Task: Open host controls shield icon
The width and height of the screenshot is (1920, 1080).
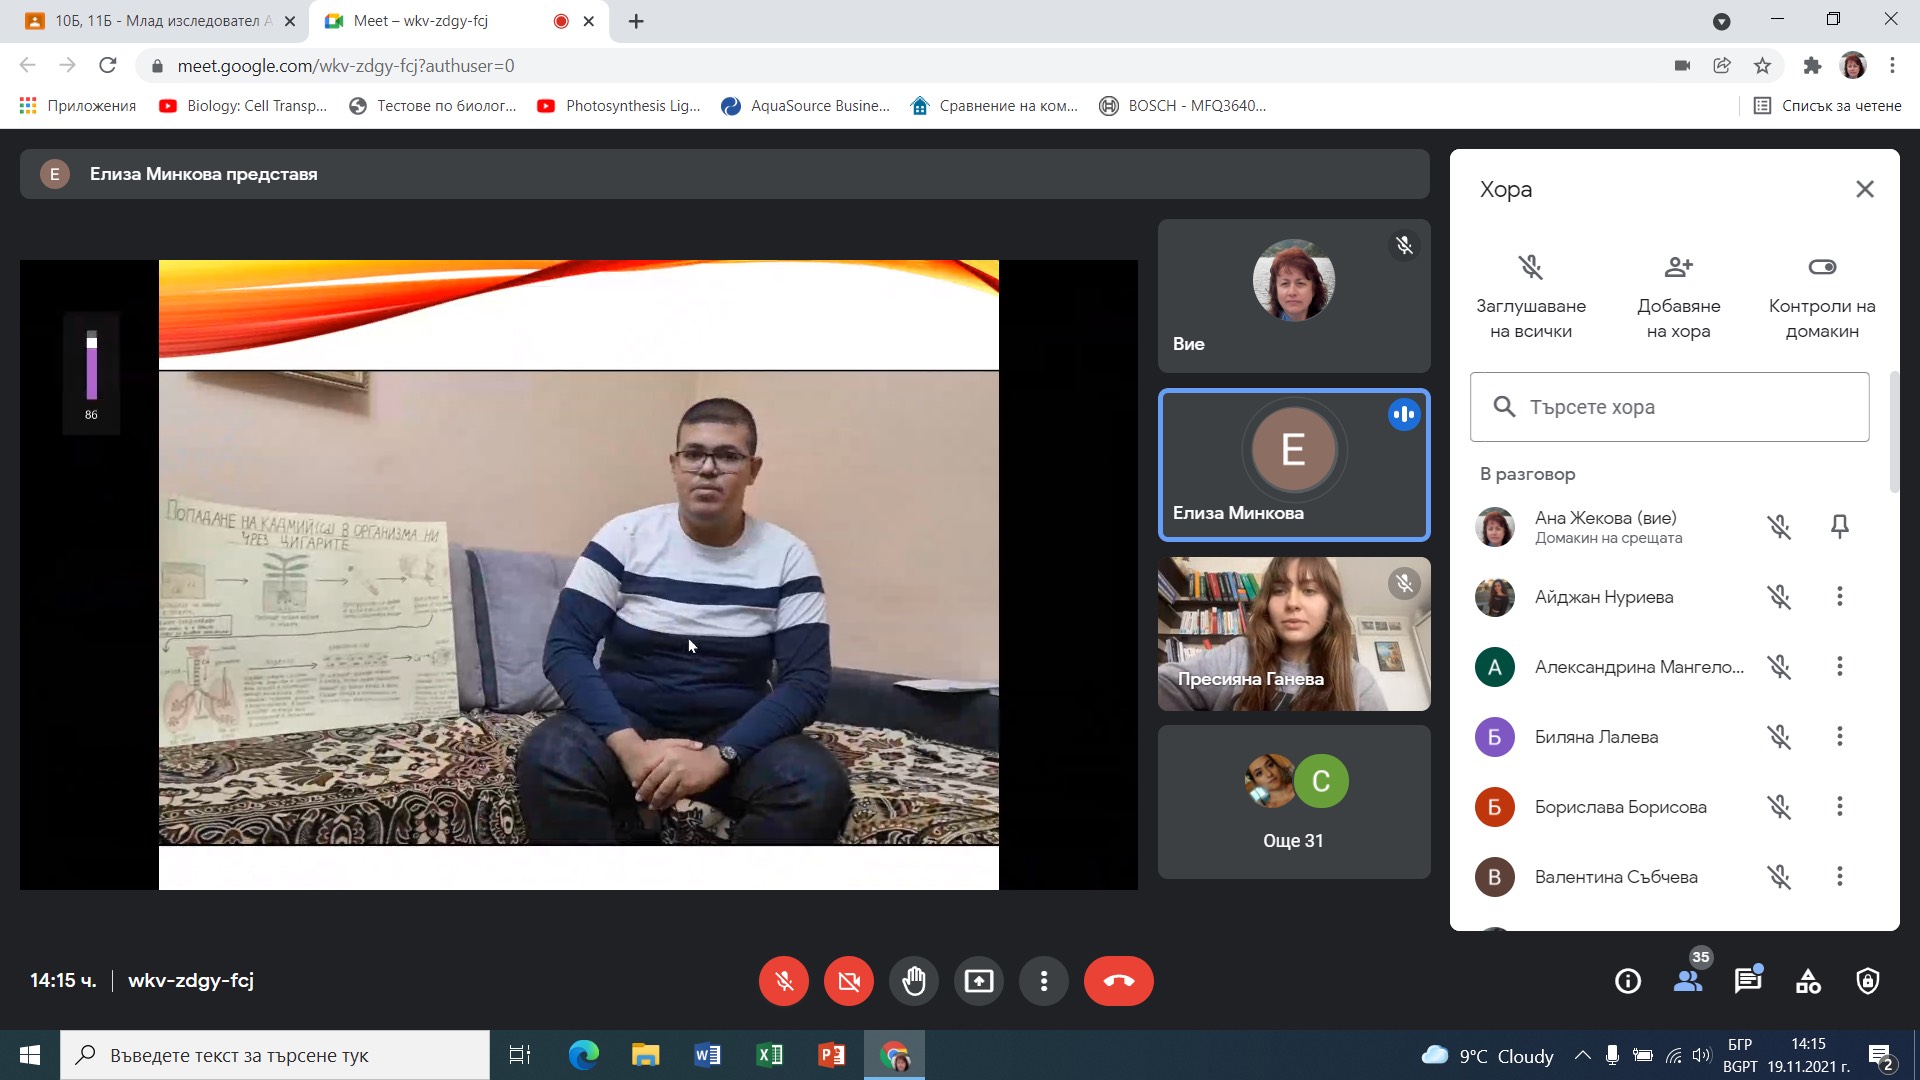Action: tap(1867, 981)
